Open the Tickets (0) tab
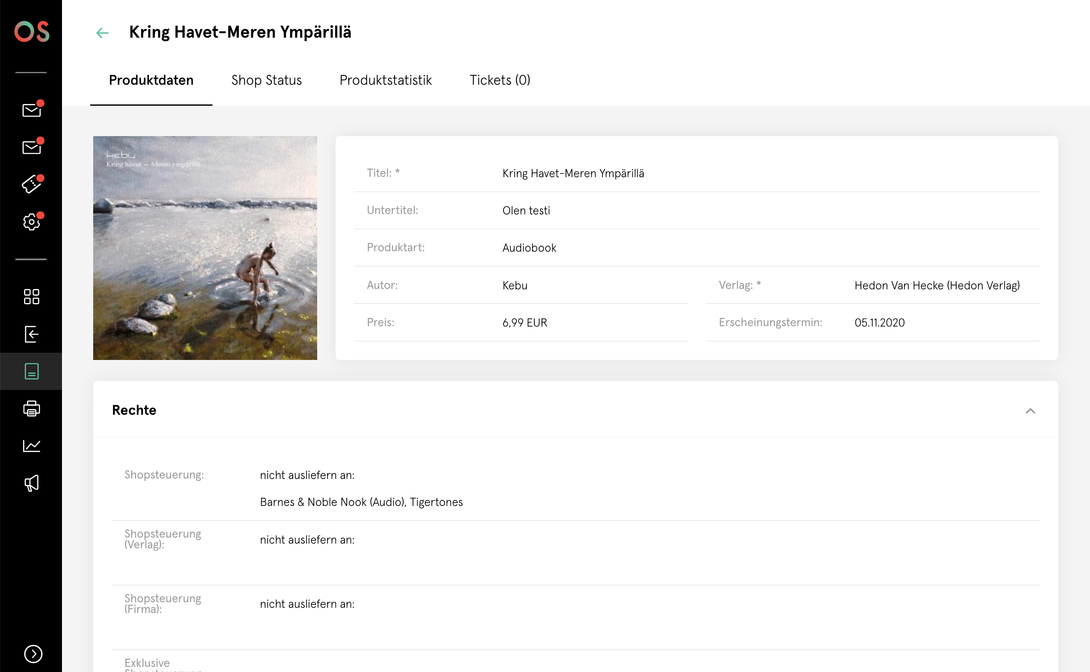This screenshot has width=1090, height=672. tap(500, 80)
